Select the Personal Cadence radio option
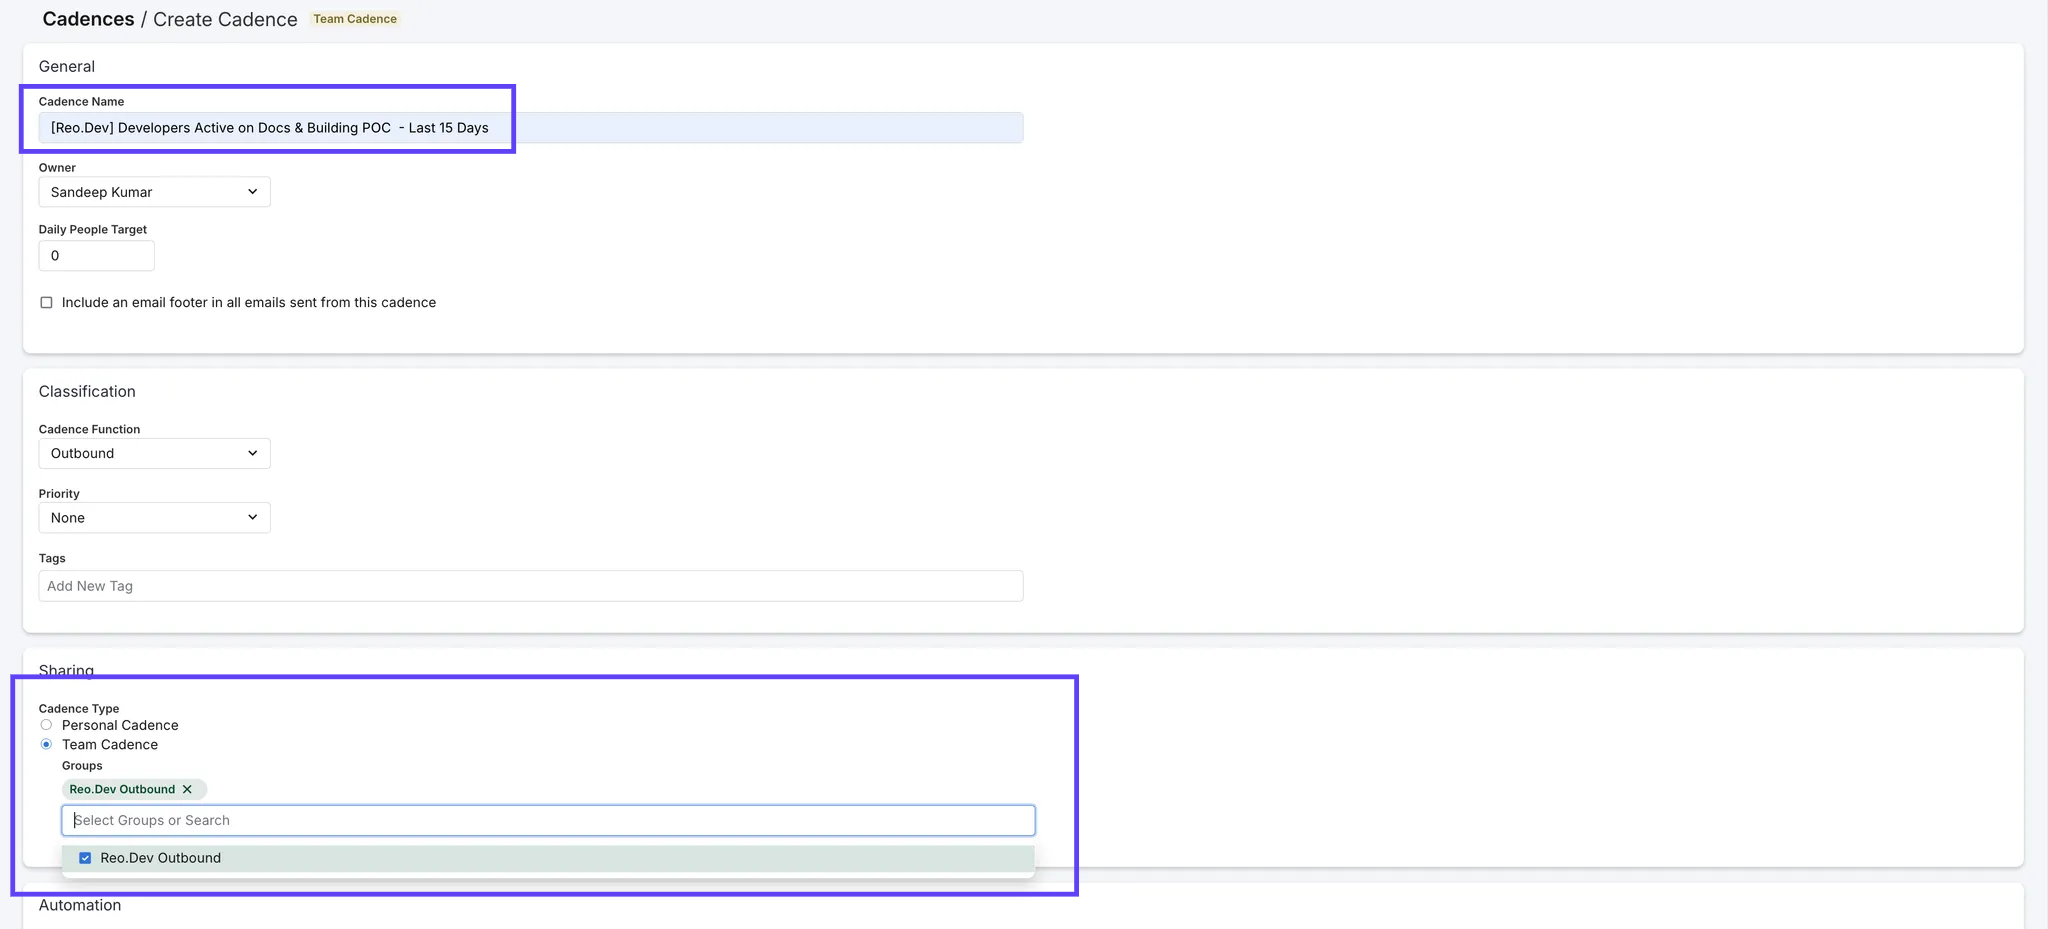2048x929 pixels. click(46, 725)
